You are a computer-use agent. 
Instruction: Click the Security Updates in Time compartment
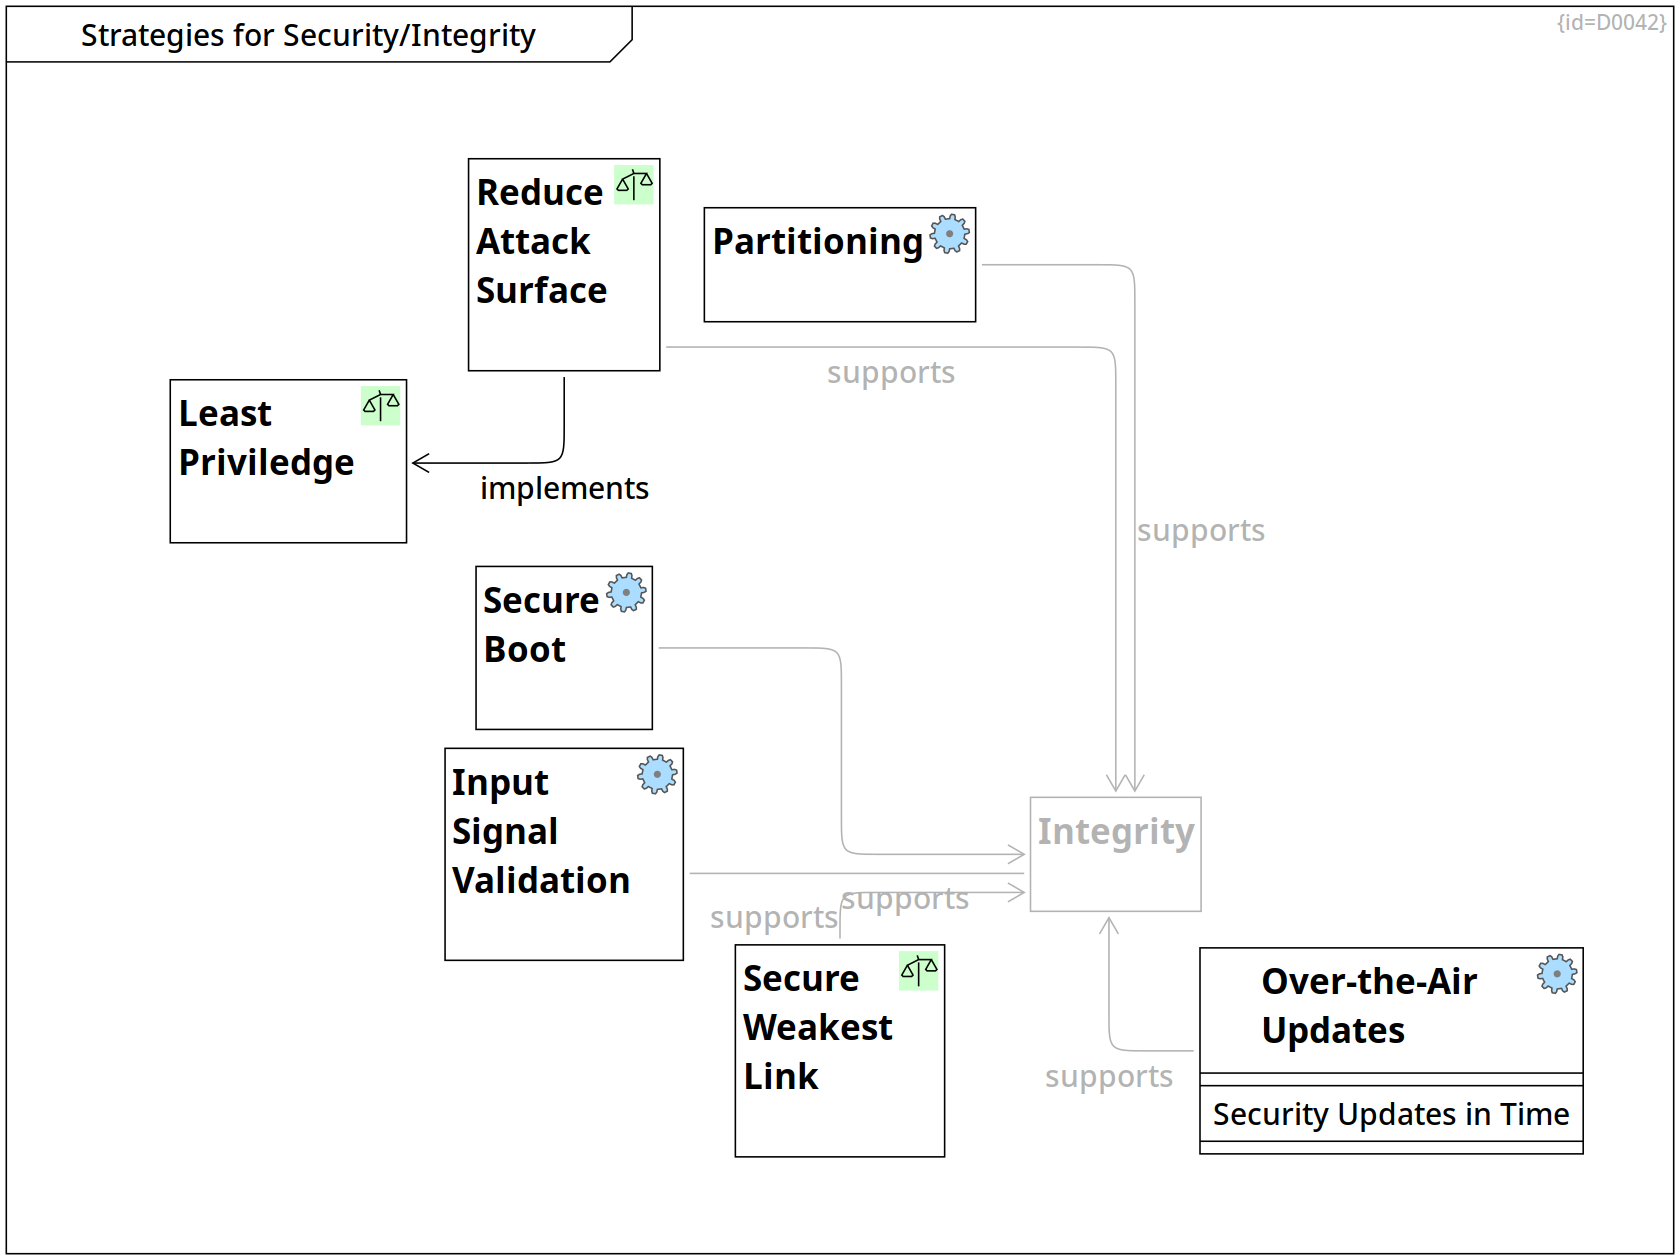click(1391, 1114)
